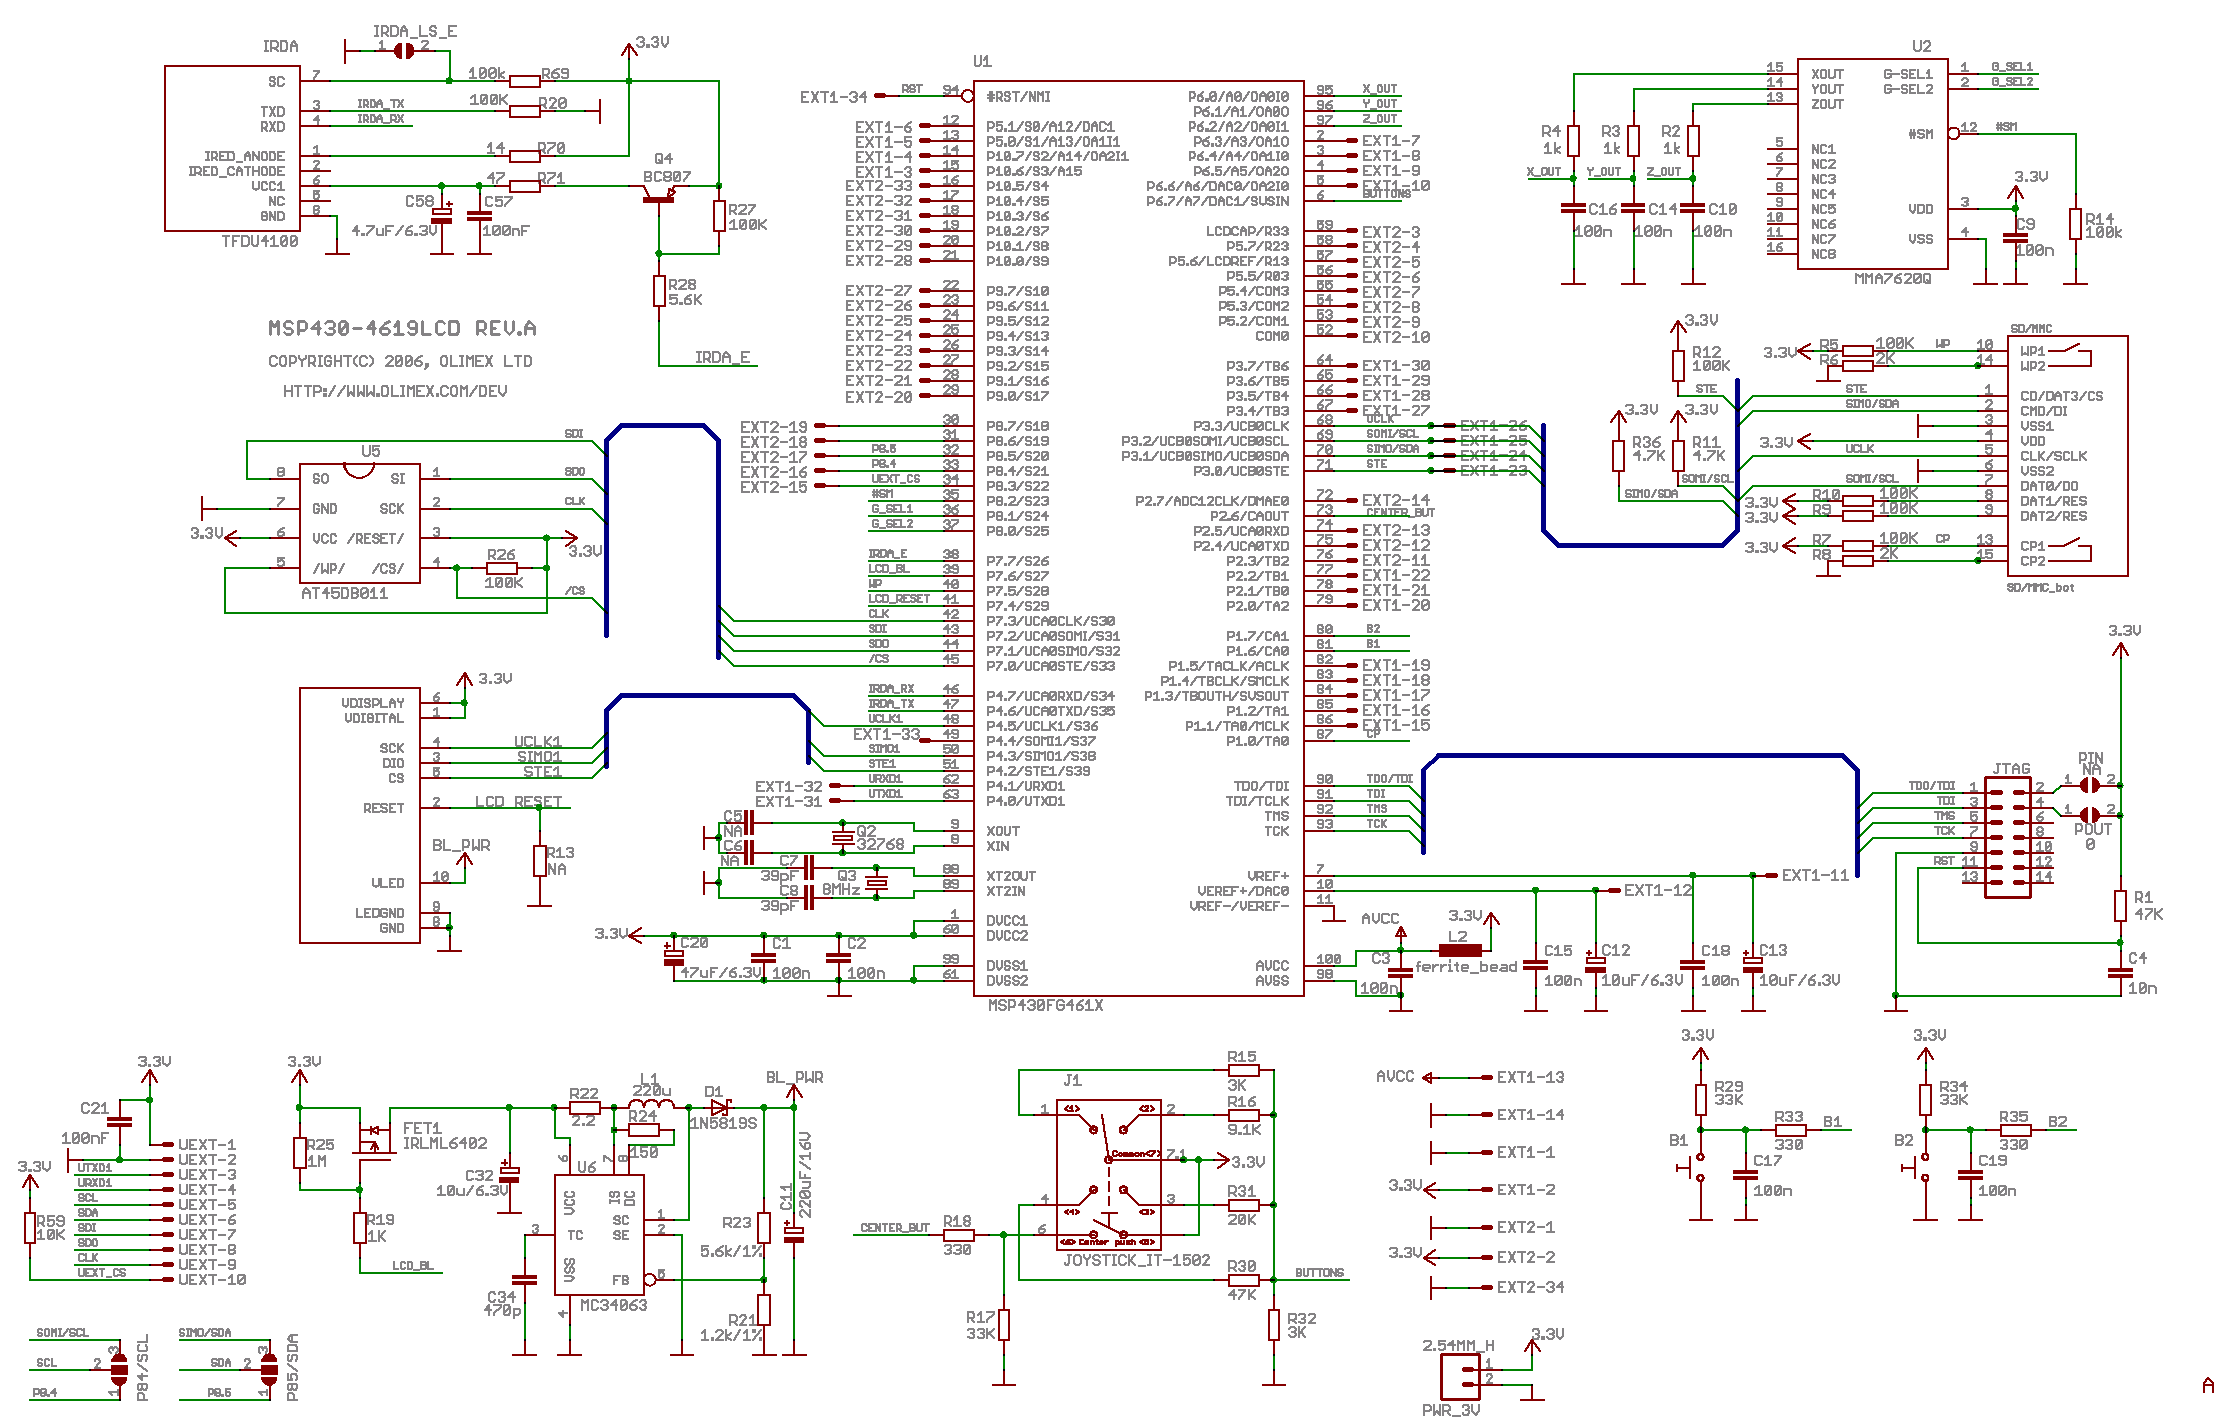
Task: Click the EXT1-11 net label
Action: pyautogui.click(x=1815, y=875)
